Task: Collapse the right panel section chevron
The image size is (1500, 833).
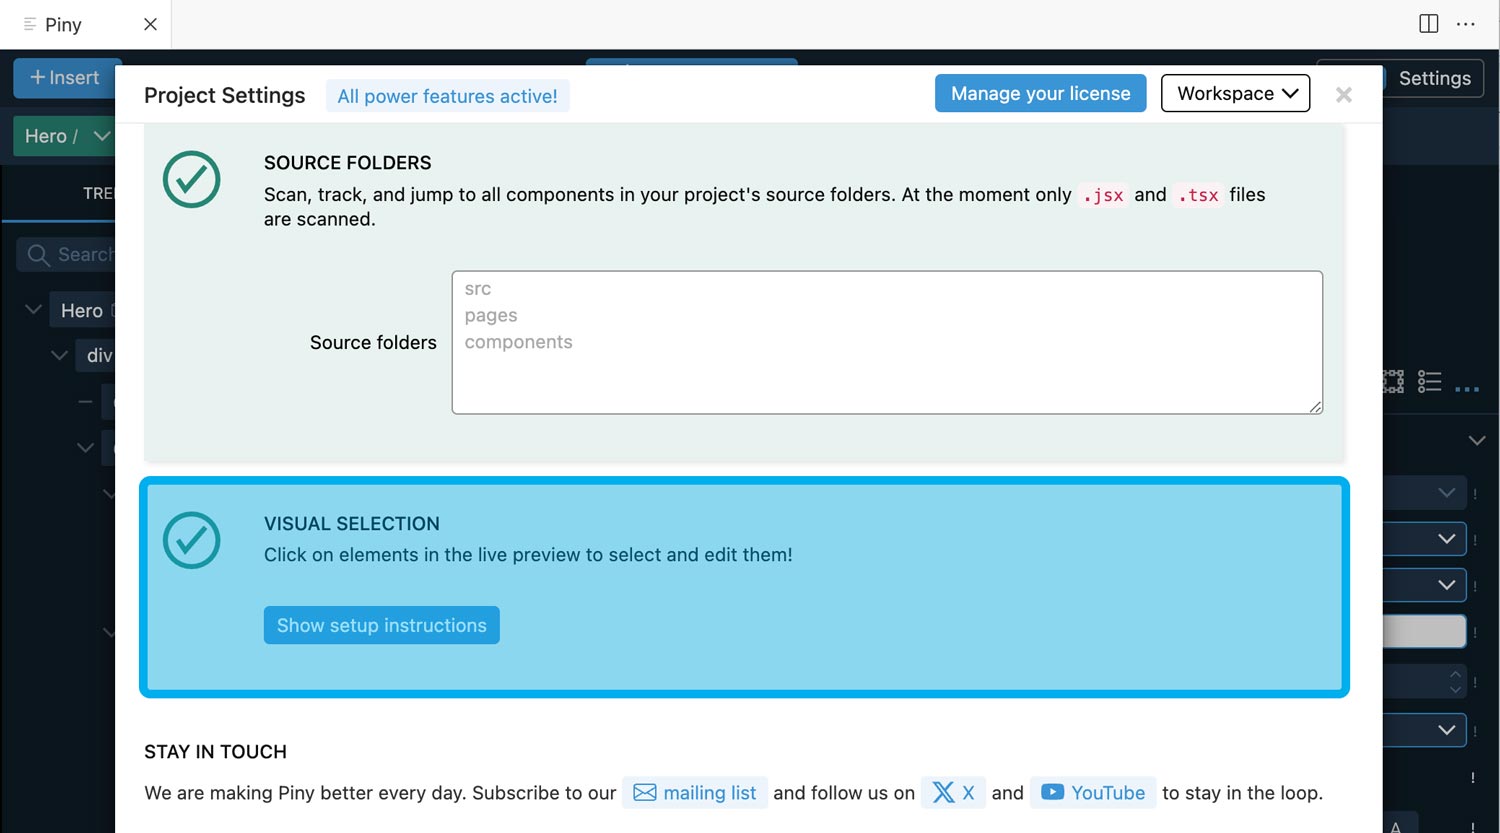Action: (1477, 440)
